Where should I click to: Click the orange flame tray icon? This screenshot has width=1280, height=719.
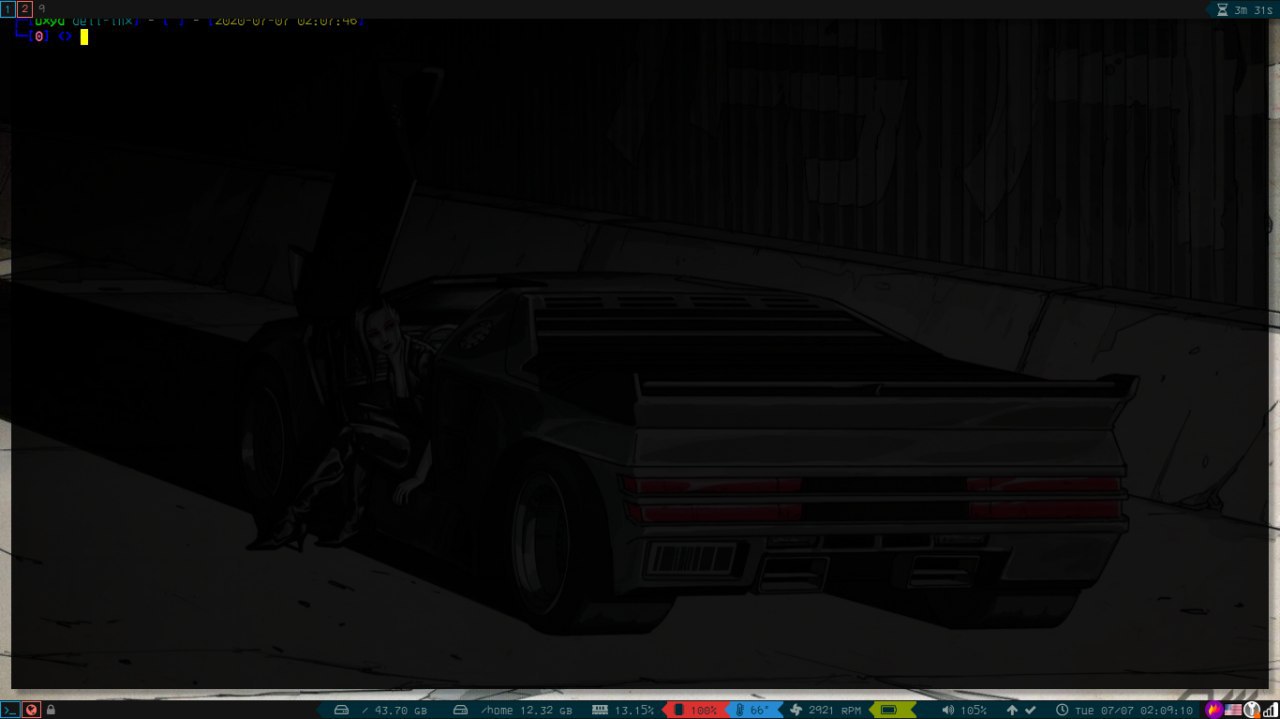tap(1214, 710)
